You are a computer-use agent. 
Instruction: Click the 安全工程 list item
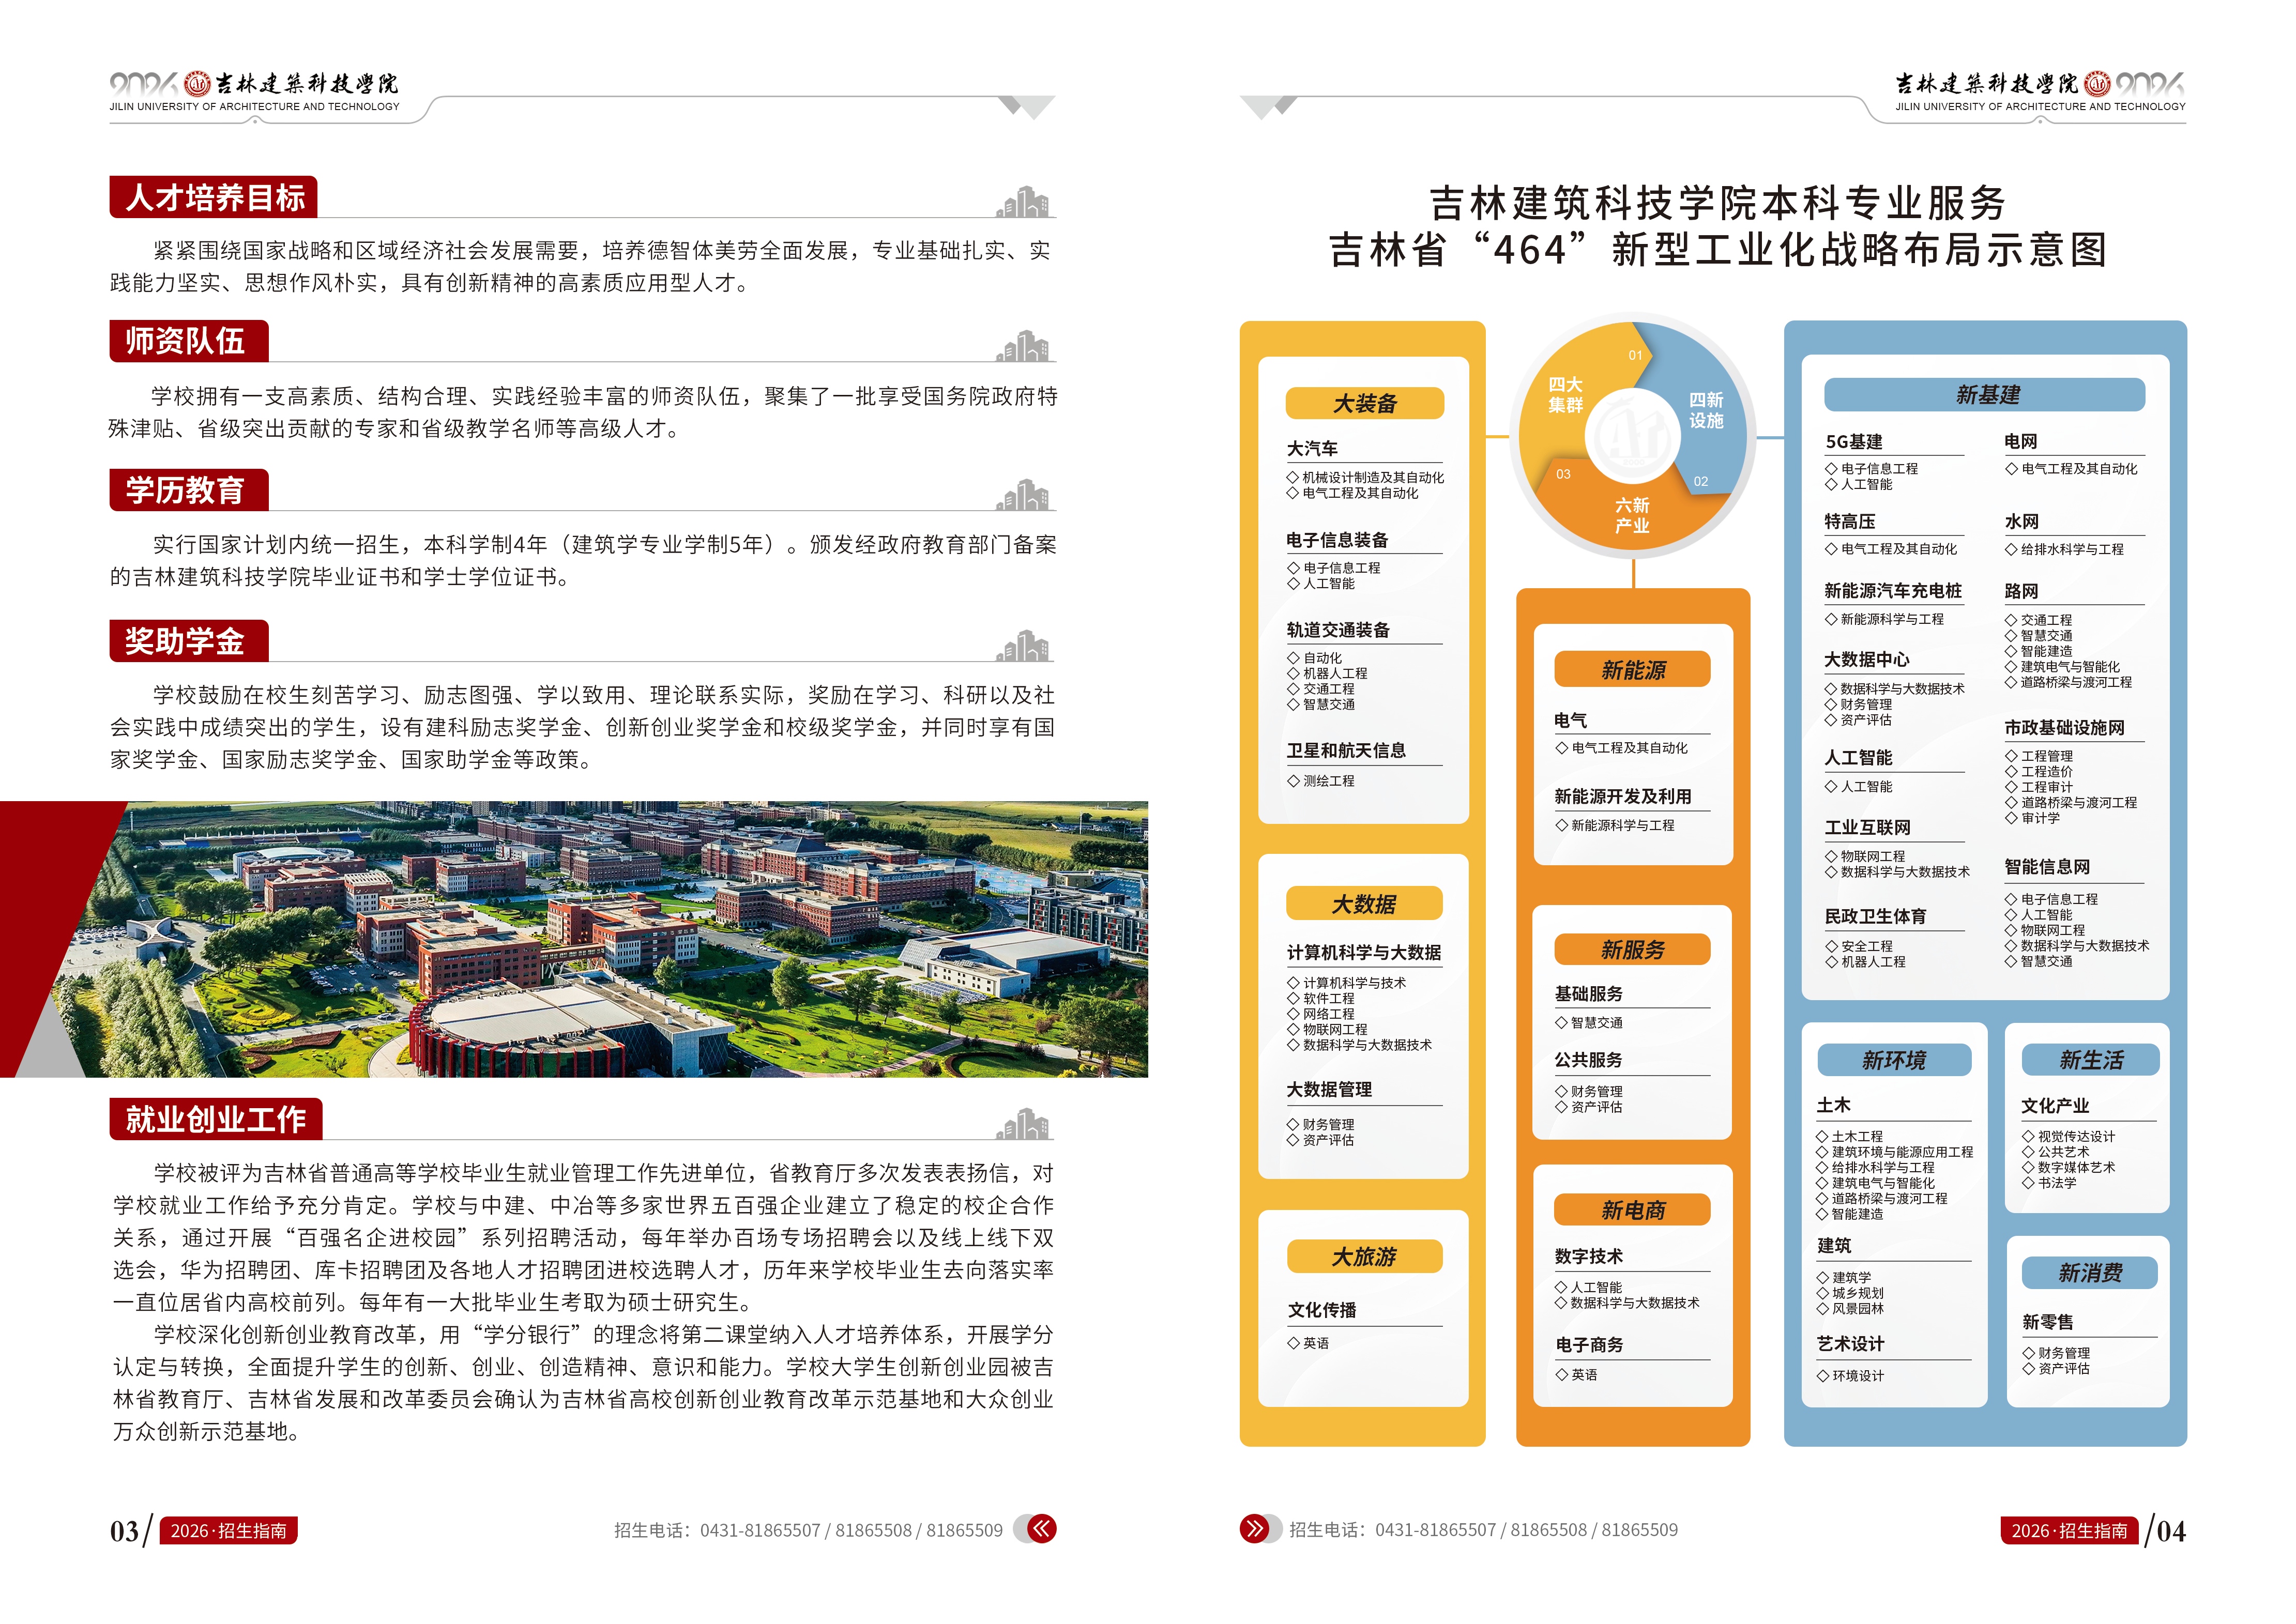pos(1858,946)
